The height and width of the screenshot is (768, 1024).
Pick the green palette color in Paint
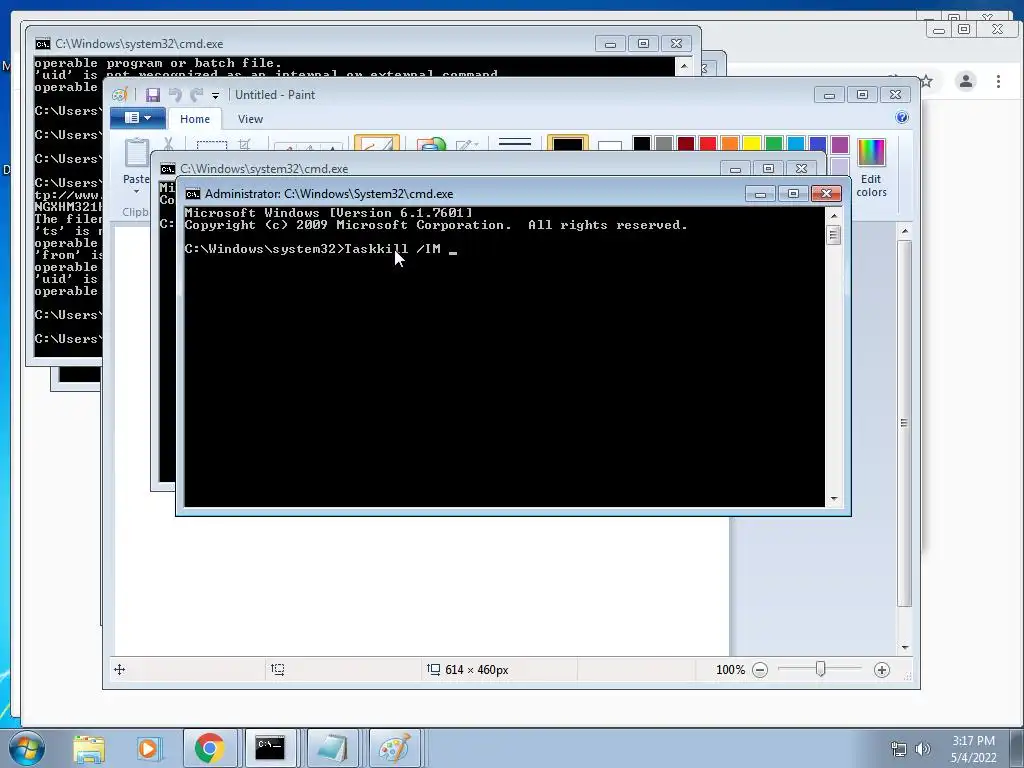(x=774, y=144)
